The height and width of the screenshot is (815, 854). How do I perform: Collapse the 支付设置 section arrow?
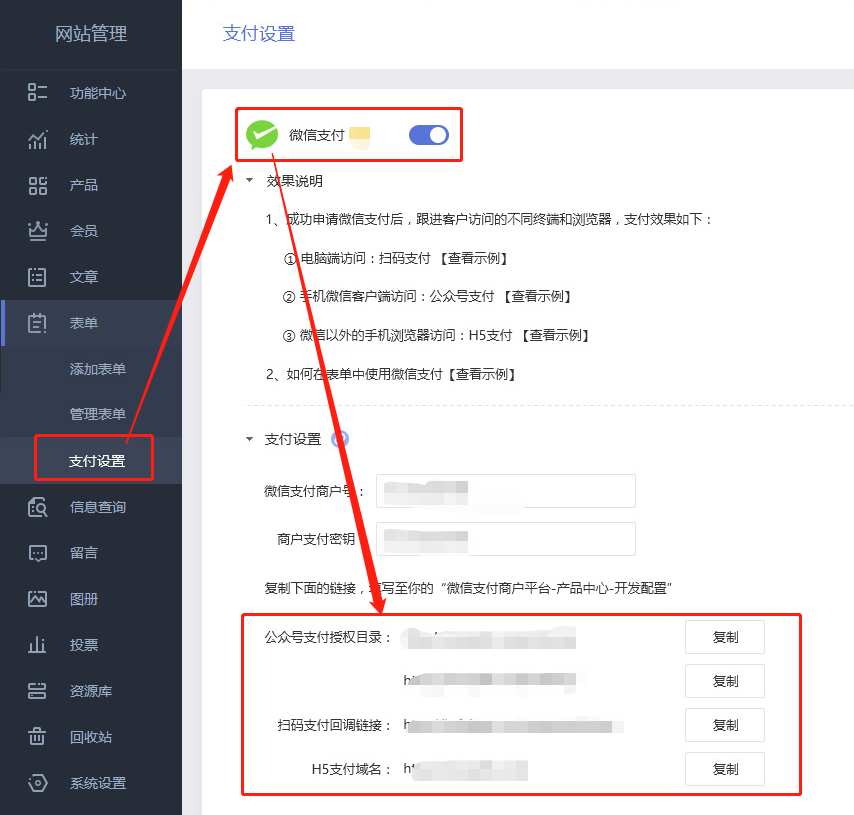point(249,439)
